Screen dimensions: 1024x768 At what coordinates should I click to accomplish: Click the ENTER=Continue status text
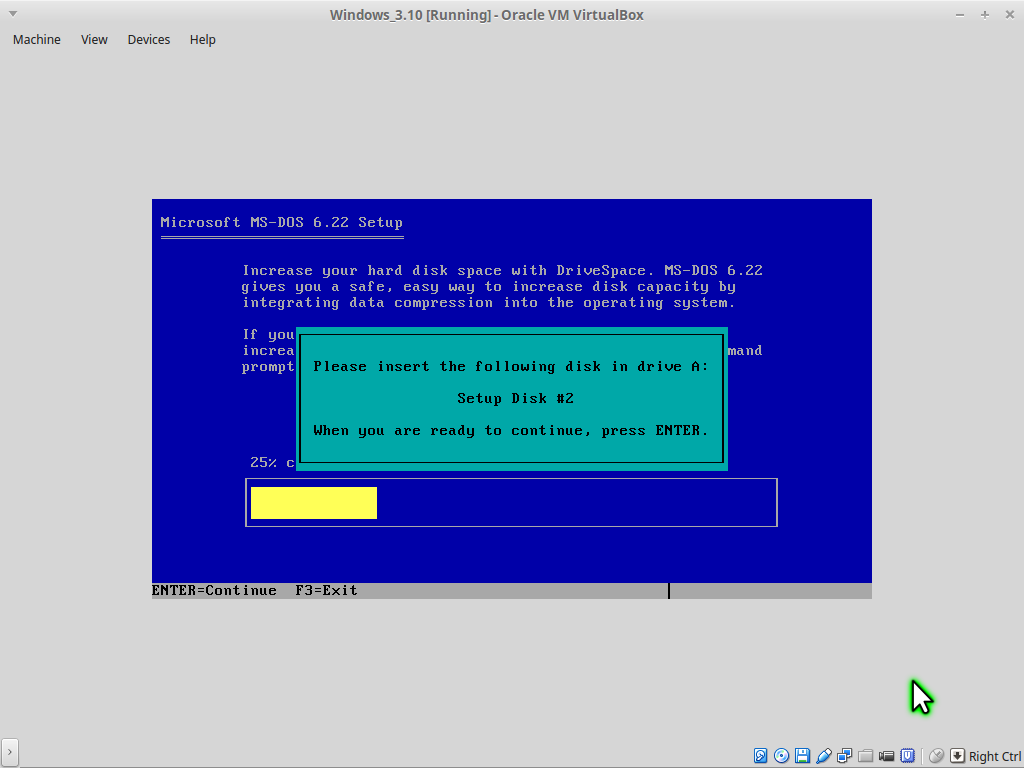[214, 591]
